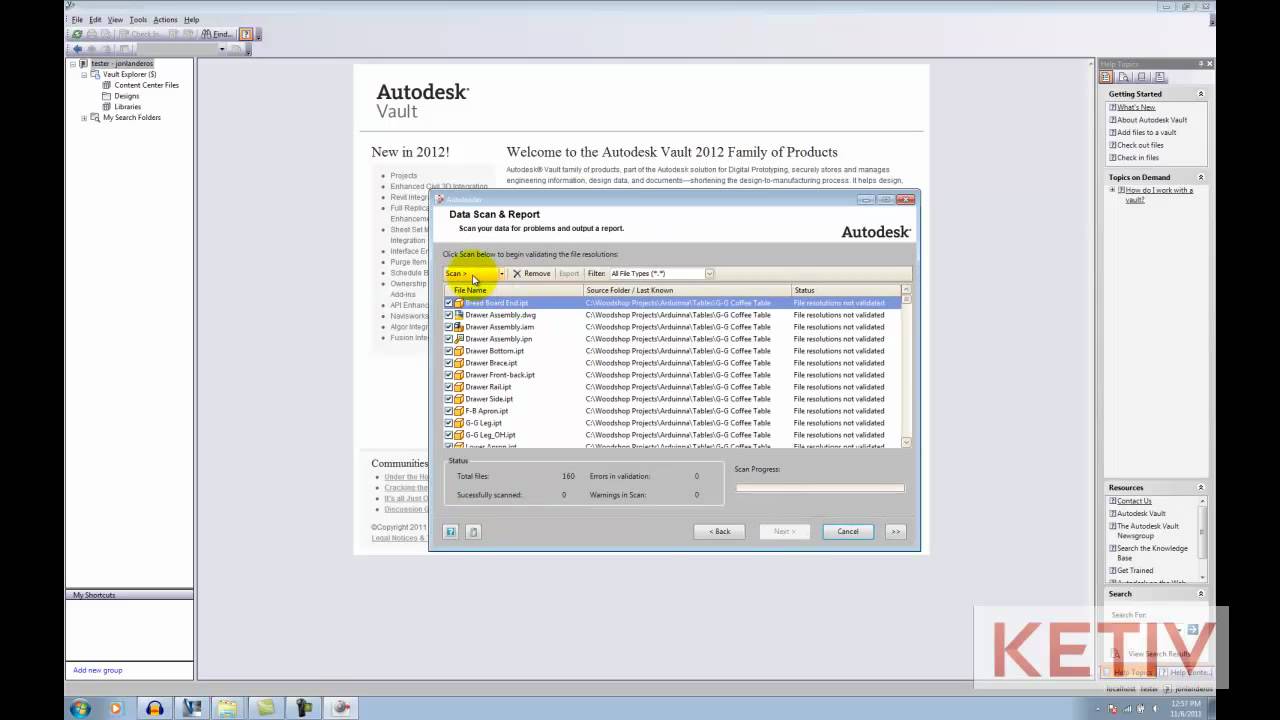
Task: Click the Drawer Assembly.ipn presentation icon
Action: click(459, 339)
